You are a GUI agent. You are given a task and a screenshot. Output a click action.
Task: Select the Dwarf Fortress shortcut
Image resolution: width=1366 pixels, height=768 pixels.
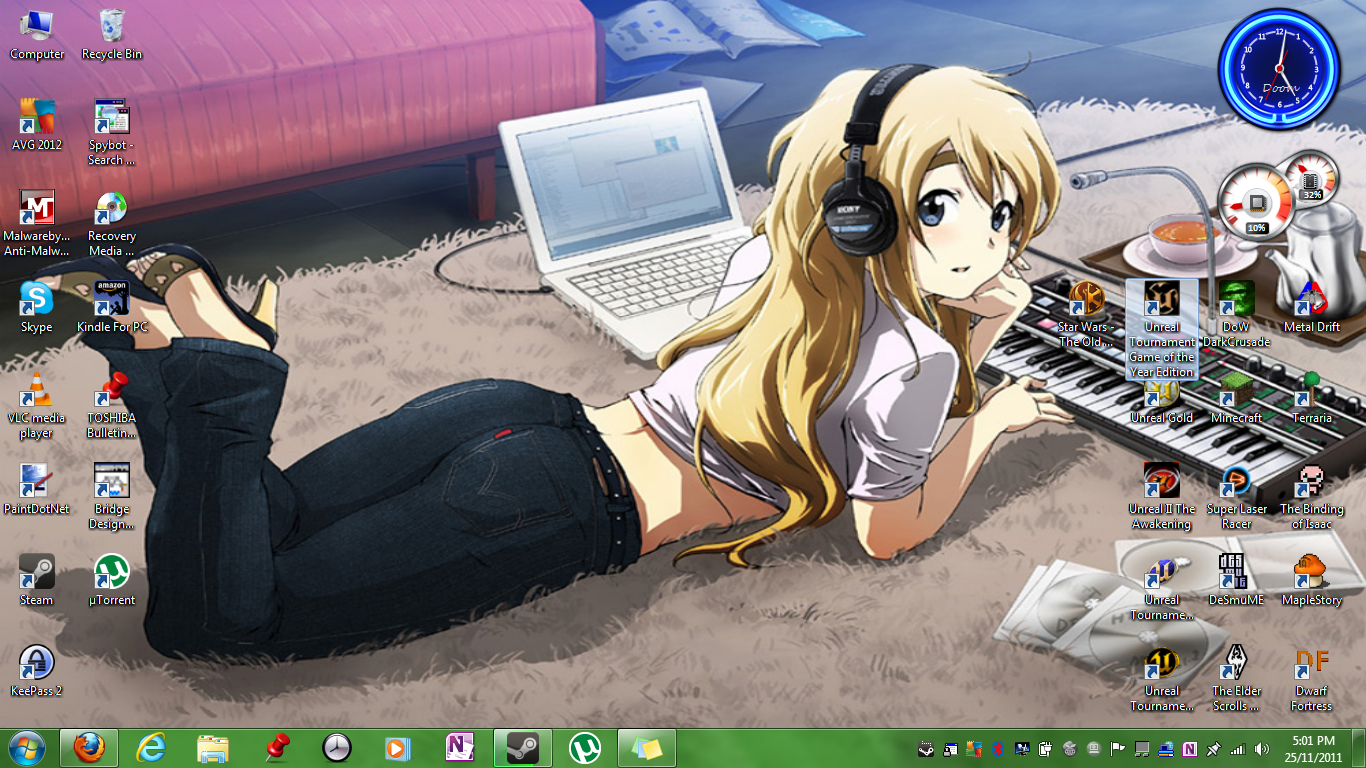(x=1312, y=678)
